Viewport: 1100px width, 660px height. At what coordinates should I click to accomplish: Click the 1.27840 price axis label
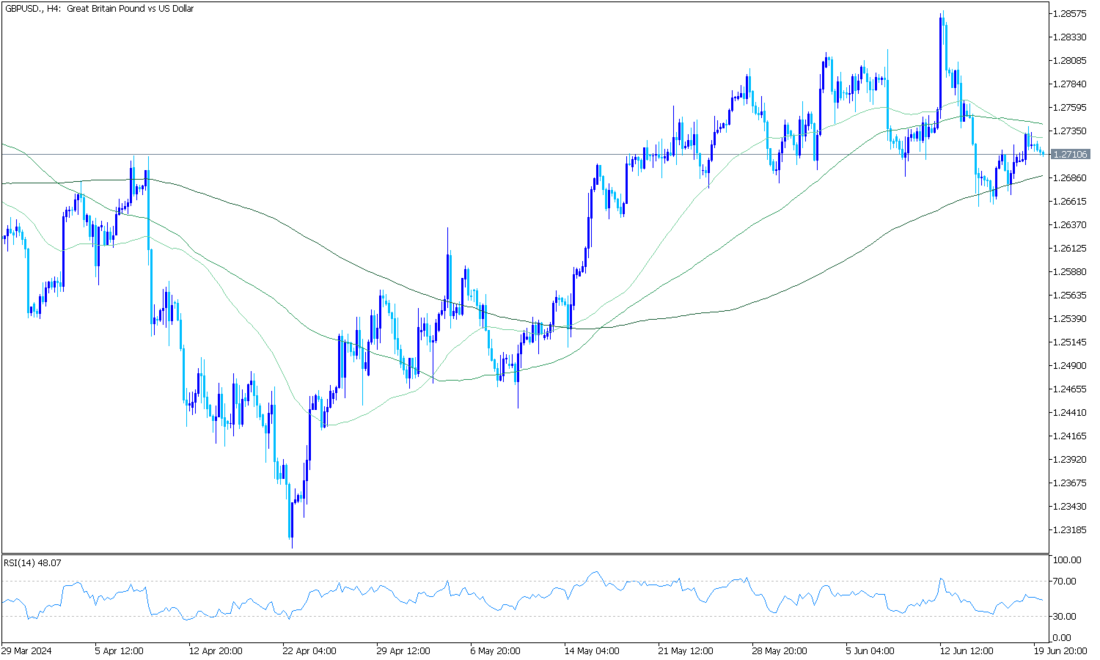tap(1071, 84)
